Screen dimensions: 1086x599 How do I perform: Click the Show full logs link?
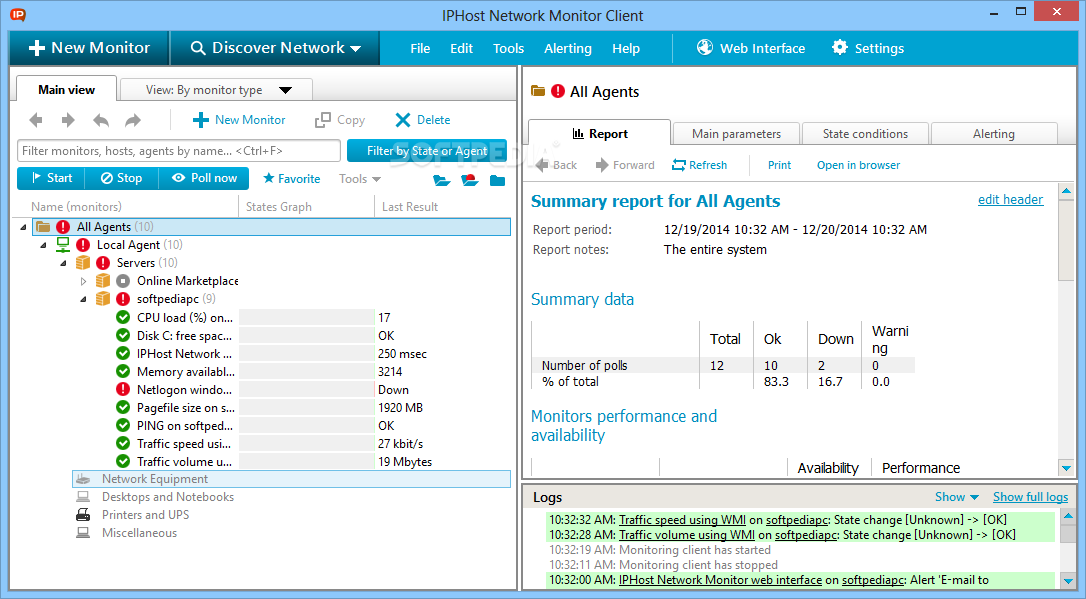[1031, 497]
